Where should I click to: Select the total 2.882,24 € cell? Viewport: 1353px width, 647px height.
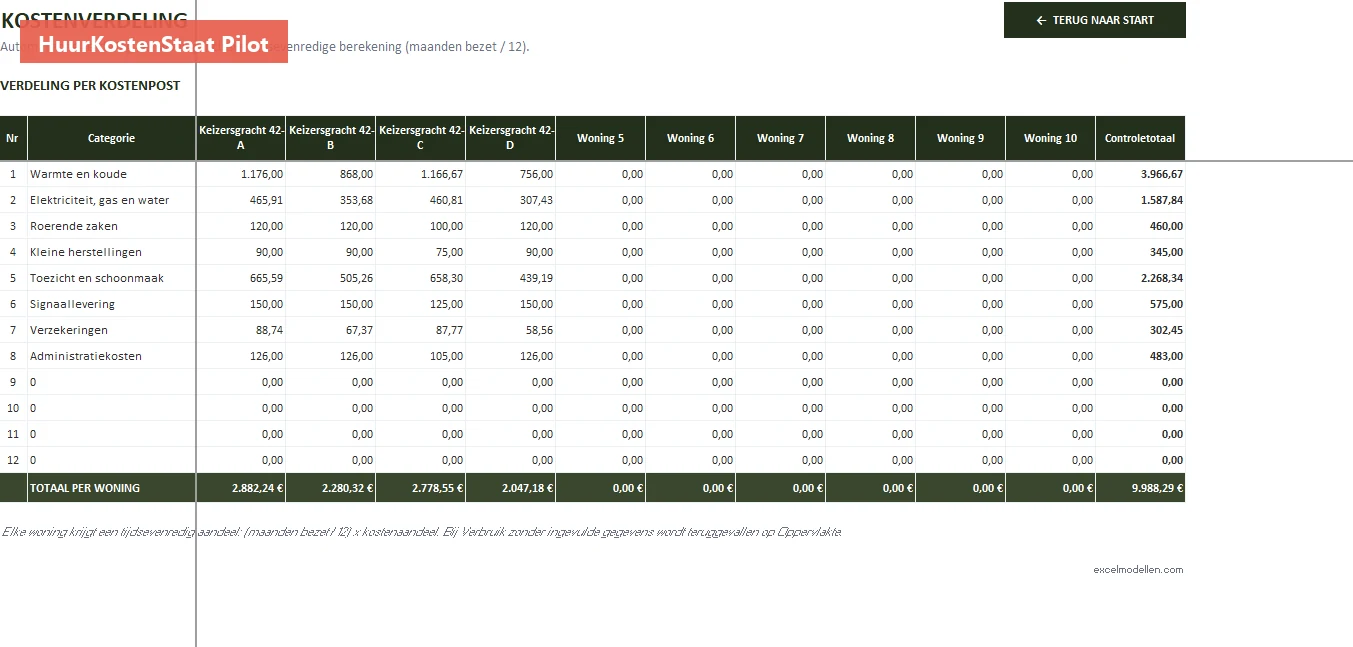241,488
